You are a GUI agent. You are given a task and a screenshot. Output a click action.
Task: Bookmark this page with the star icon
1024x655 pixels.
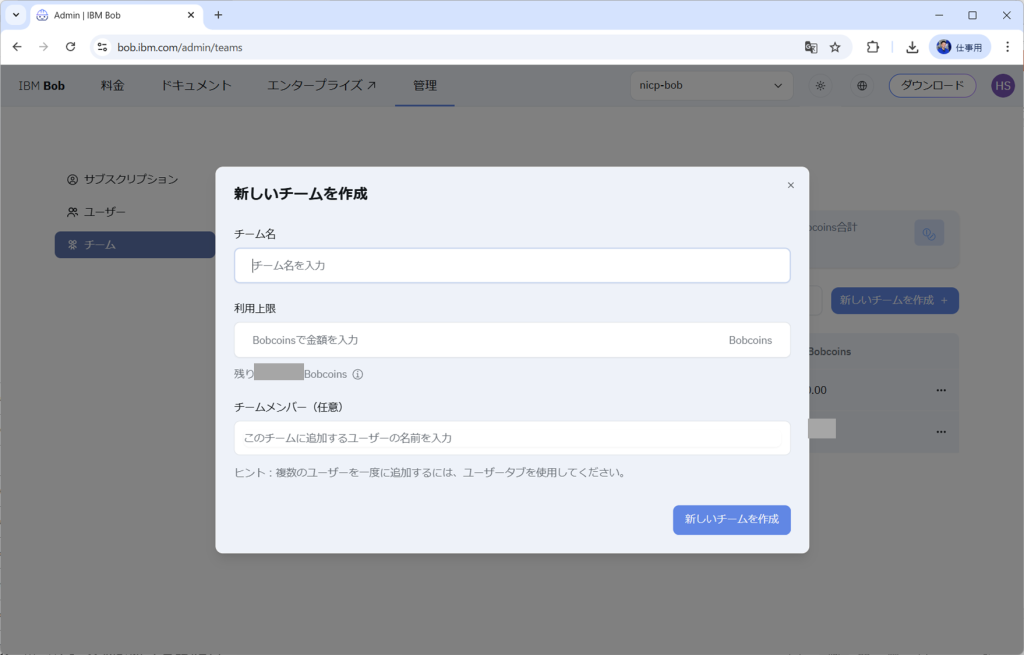tap(835, 47)
